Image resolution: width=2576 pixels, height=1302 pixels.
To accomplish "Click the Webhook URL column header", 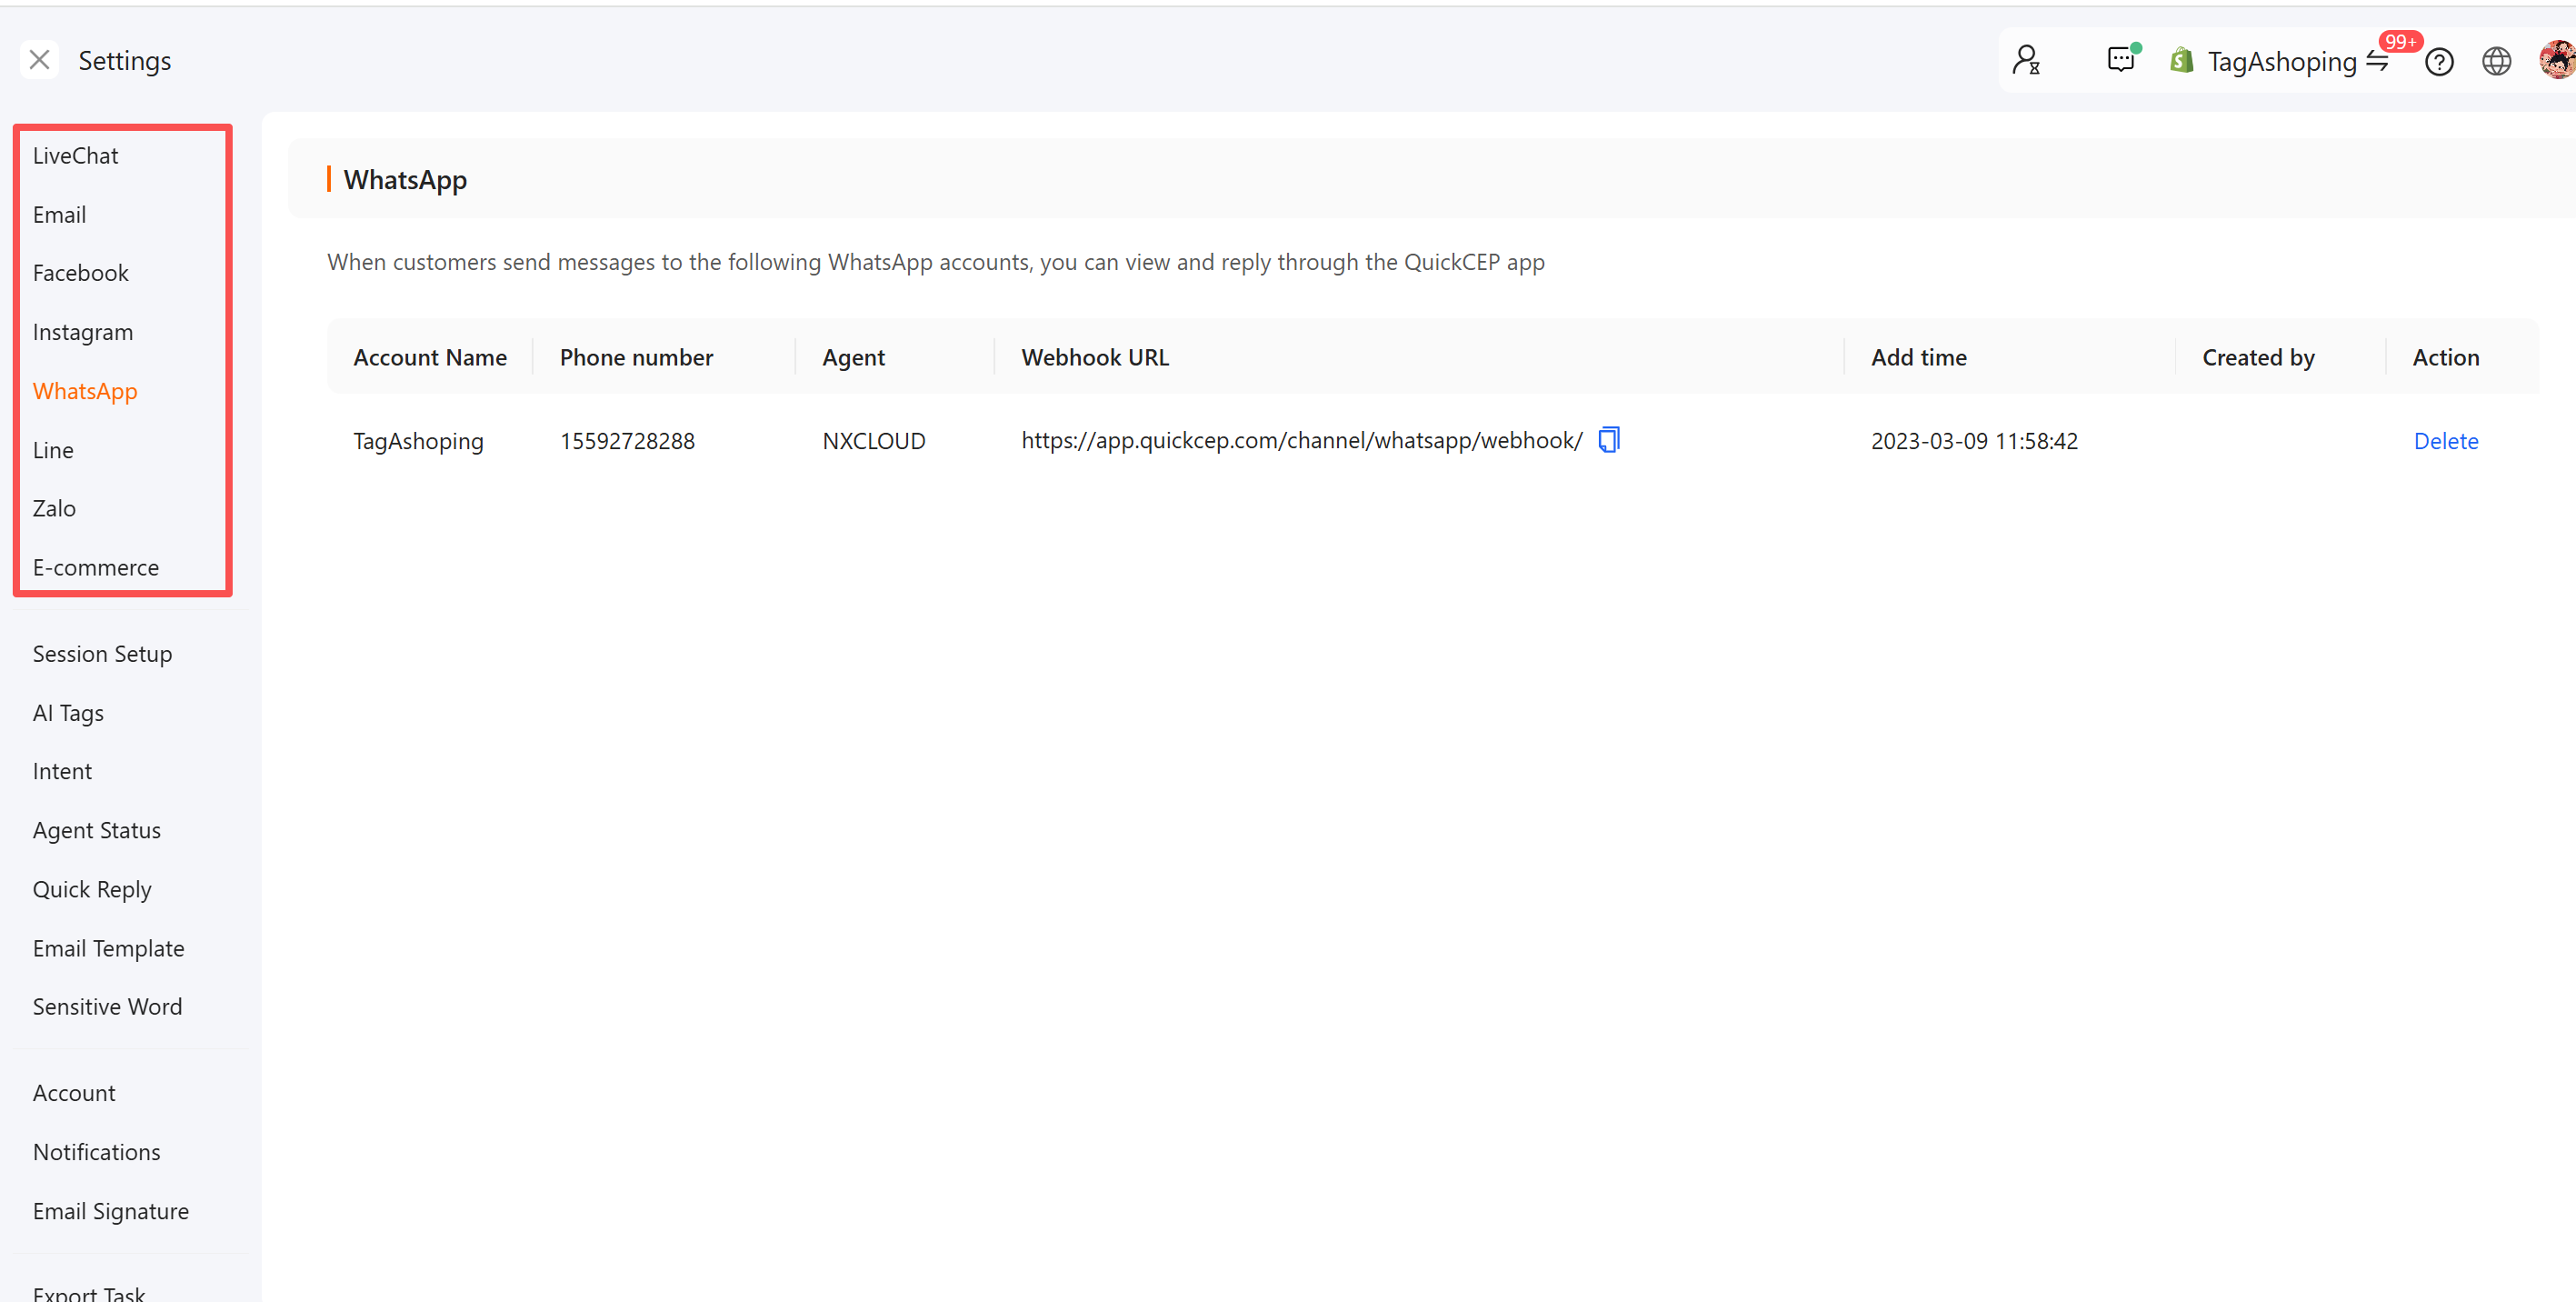I will point(1095,357).
